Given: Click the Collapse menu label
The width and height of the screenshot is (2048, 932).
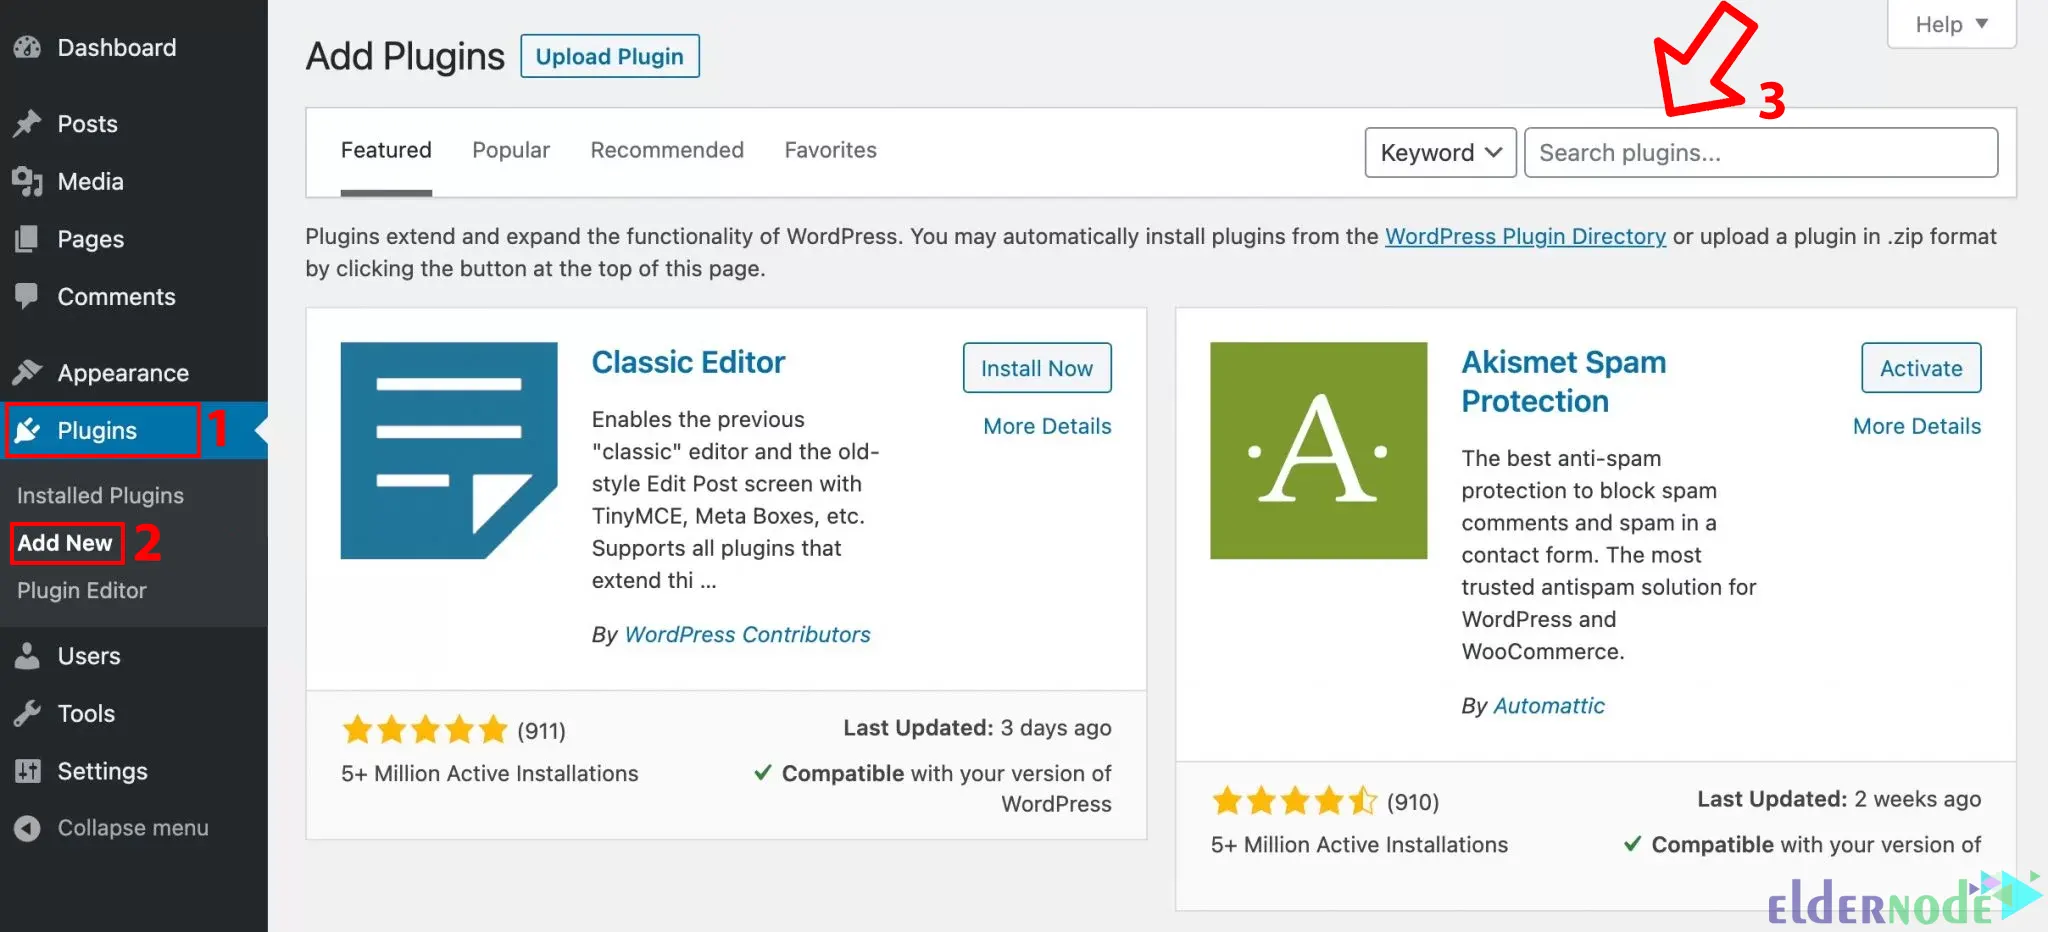Looking at the screenshot, I should (133, 828).
